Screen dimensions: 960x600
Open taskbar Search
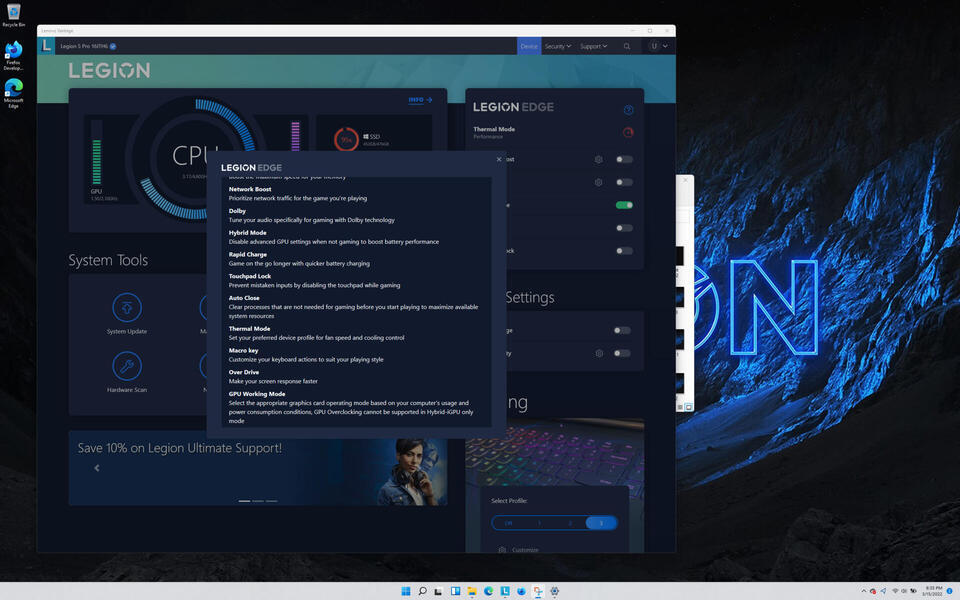click(422, 591)
